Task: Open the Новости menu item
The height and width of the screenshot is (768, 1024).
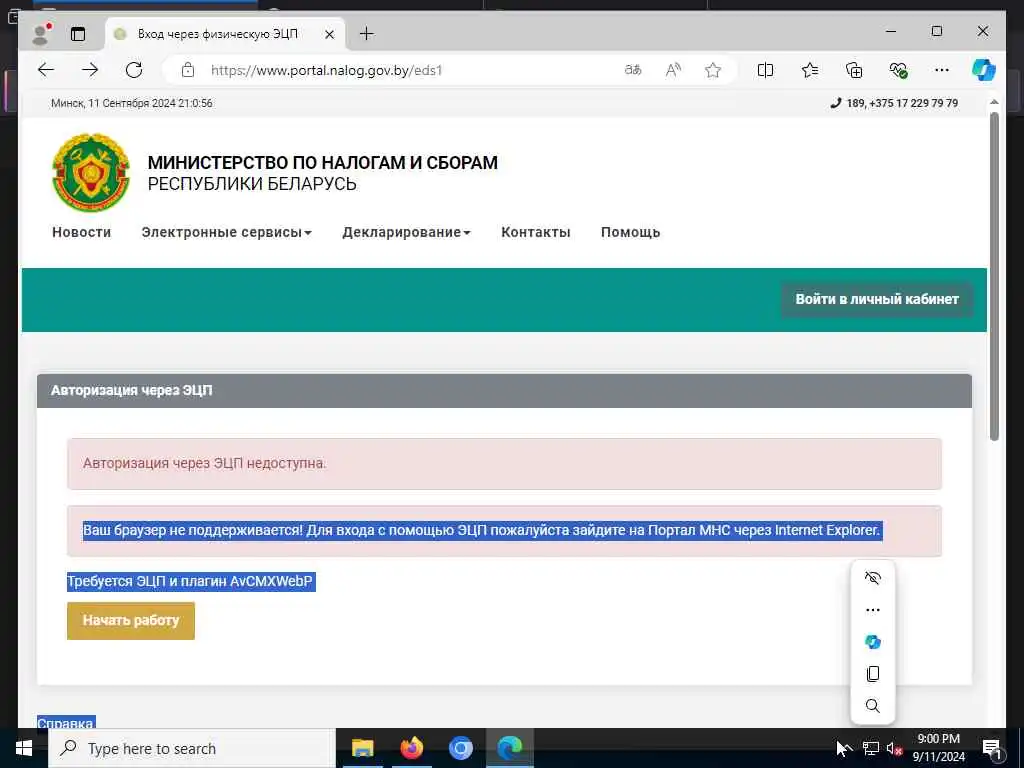Action: pyautogui.click(x=82, y=232)
